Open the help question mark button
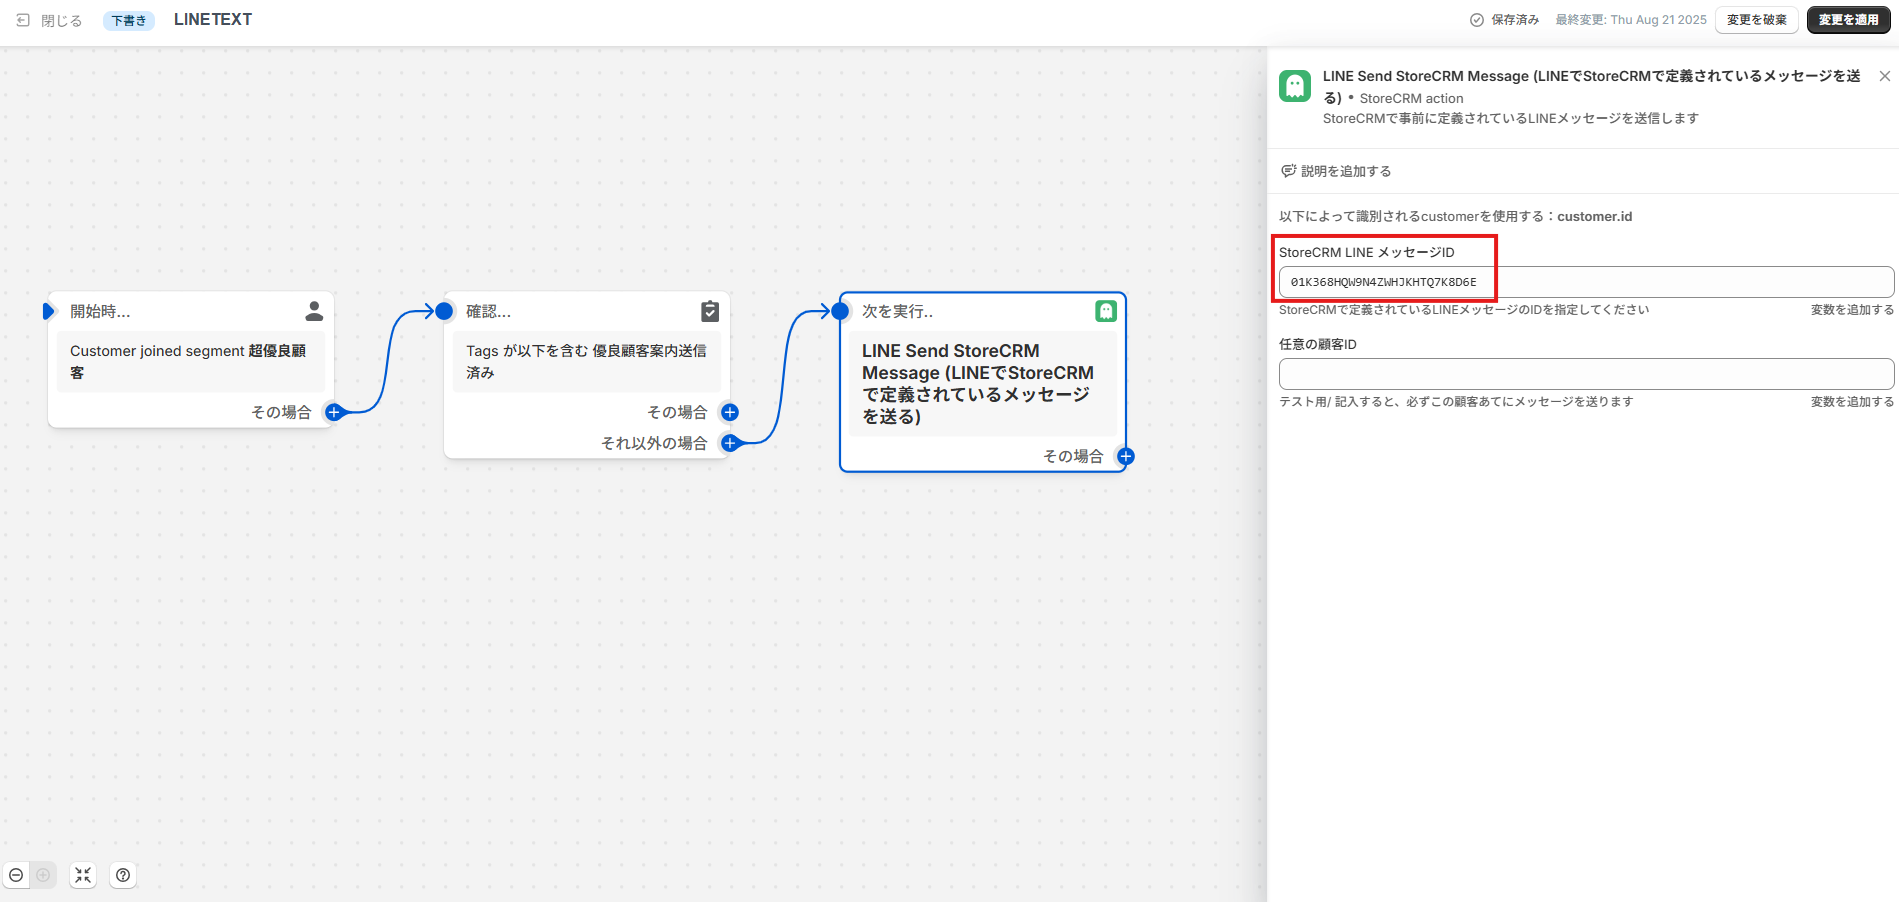Image resolution: width=1899 pixels, height=902 pixels. coord(123,875)
